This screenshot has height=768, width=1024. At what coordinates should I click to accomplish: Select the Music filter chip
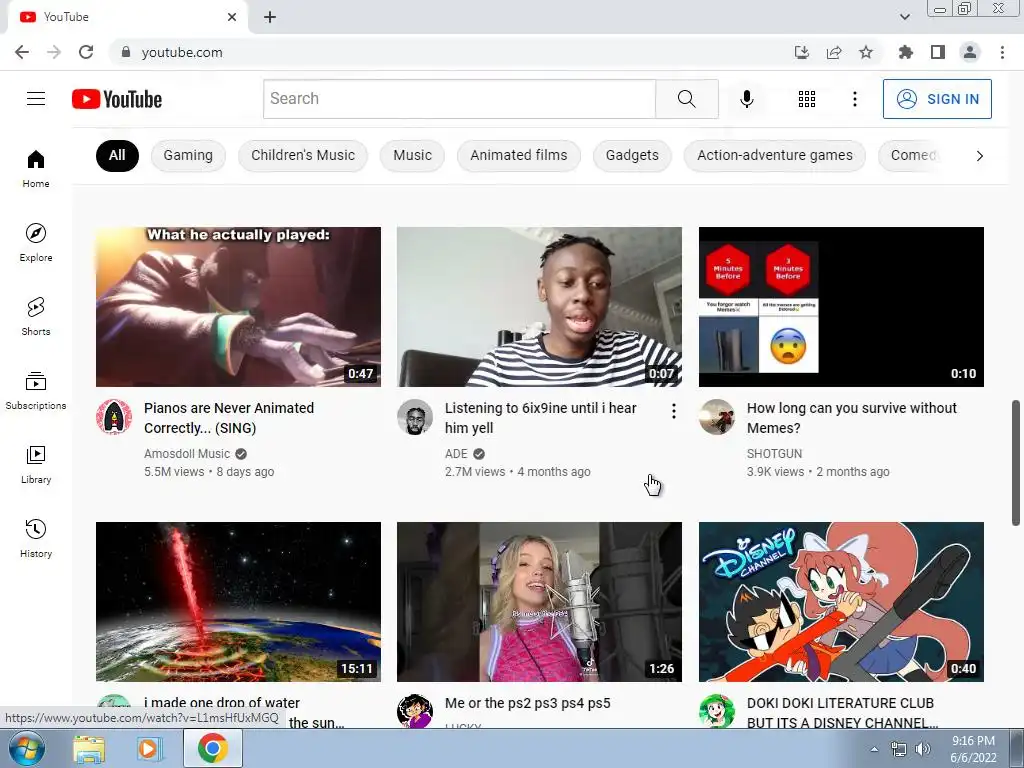pos(412,155)
